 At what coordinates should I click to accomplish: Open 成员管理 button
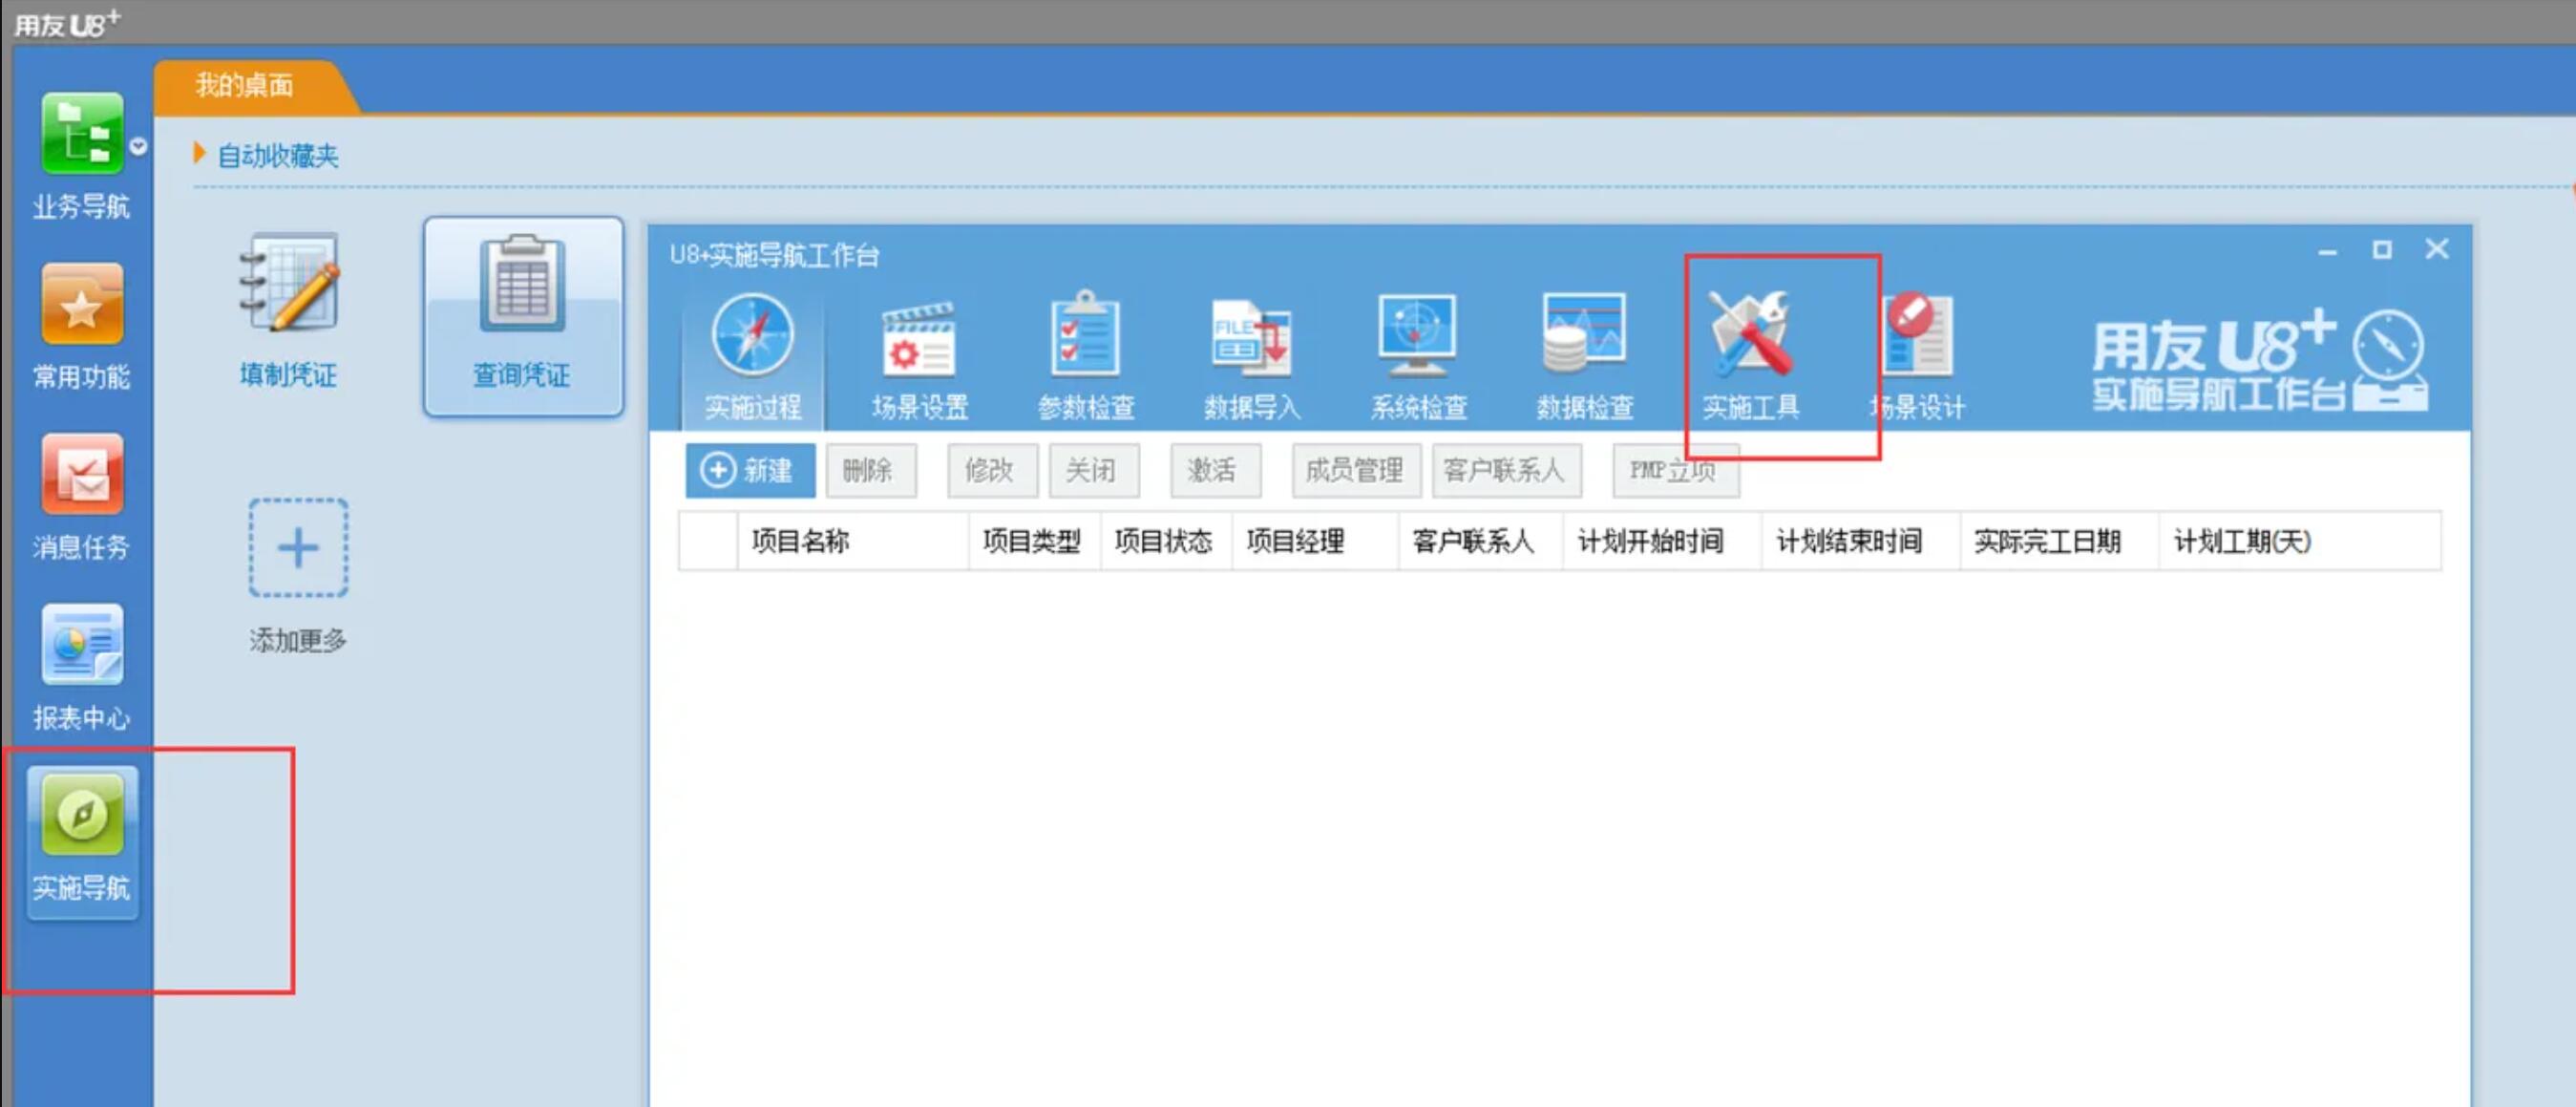tap(1355, 470)
